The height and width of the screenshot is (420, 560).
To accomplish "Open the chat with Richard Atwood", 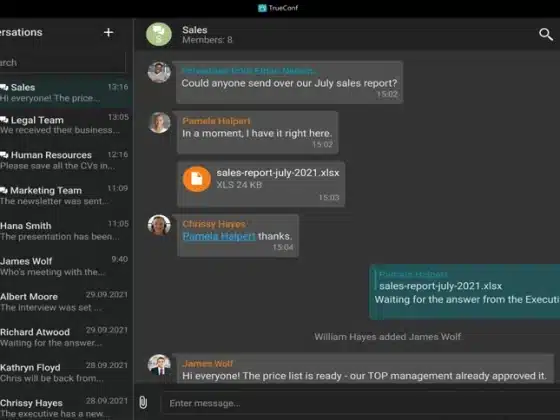I will [x=66, y=337].
